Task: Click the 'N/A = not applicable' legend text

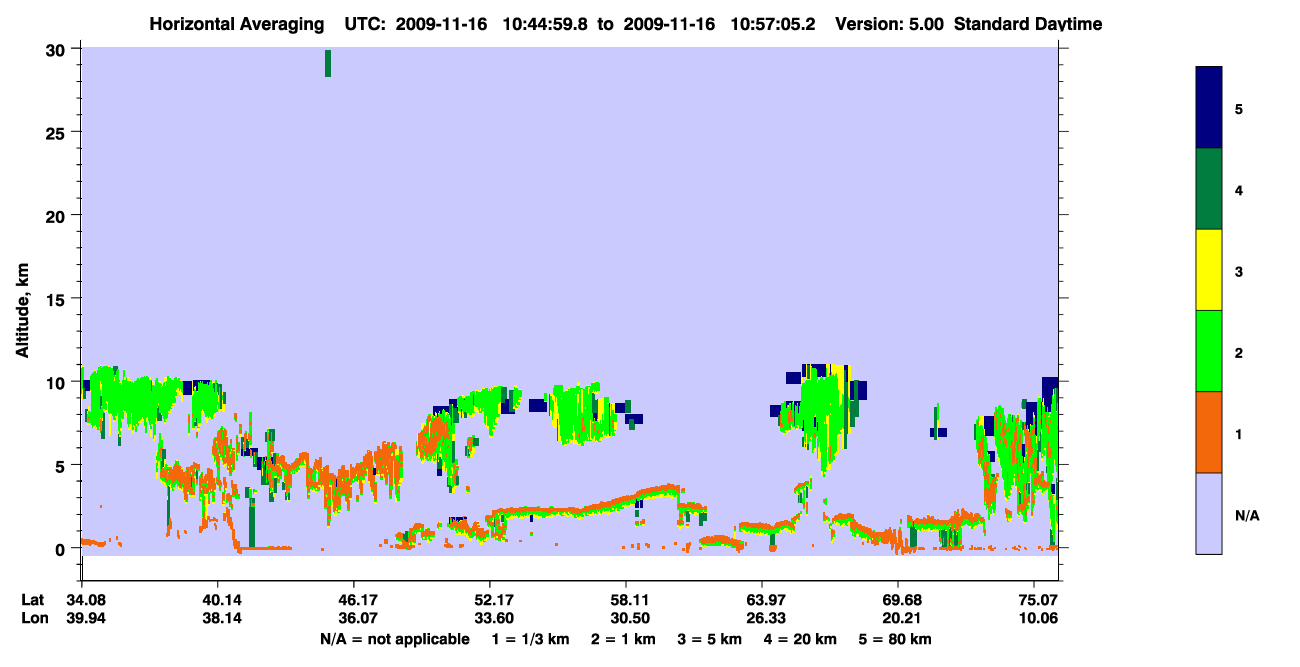Action: click(395, 639)
